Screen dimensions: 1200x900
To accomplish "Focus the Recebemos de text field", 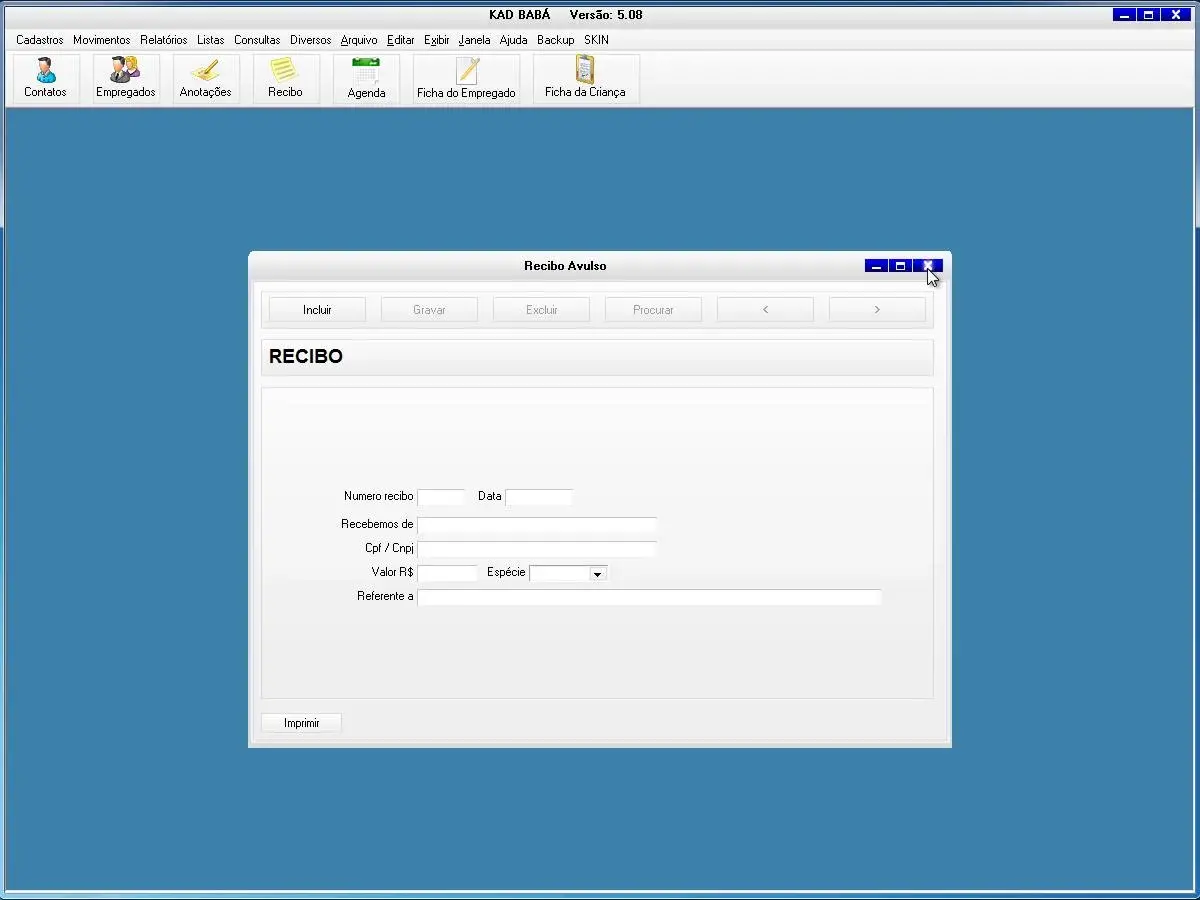I will 537,525.
